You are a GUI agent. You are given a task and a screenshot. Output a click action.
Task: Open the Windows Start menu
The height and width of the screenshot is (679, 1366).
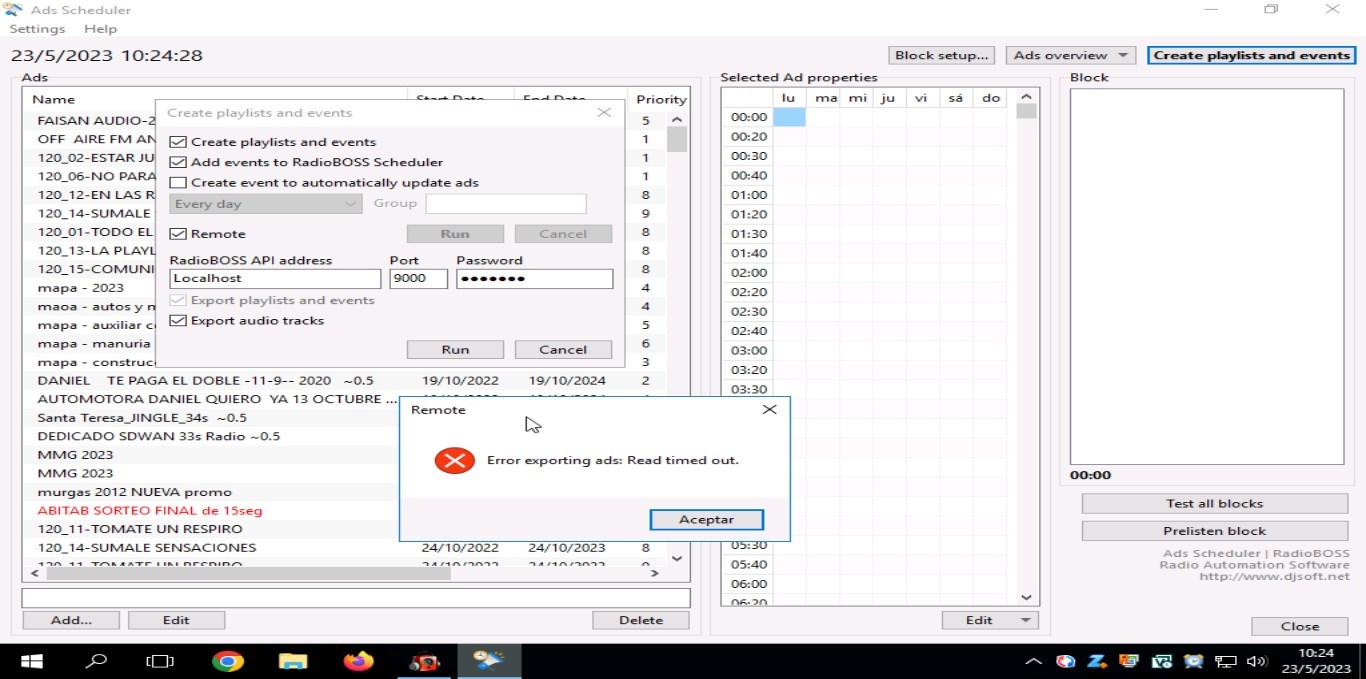tap(31, 661)
